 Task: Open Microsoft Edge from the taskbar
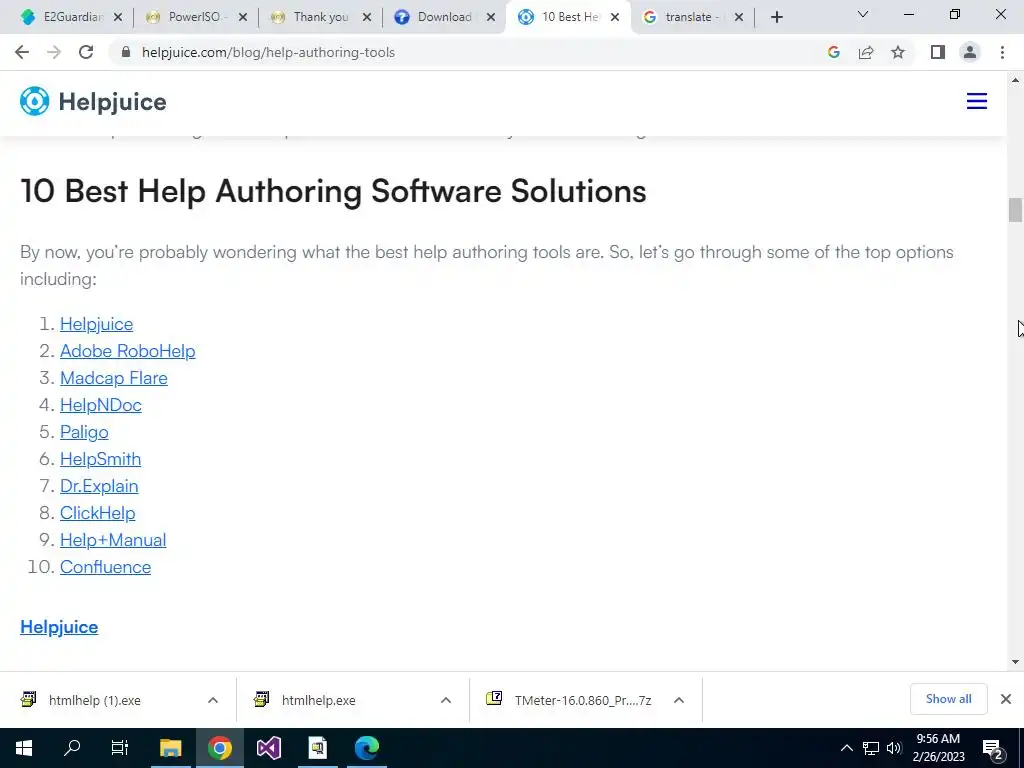(x=367, y=748)
